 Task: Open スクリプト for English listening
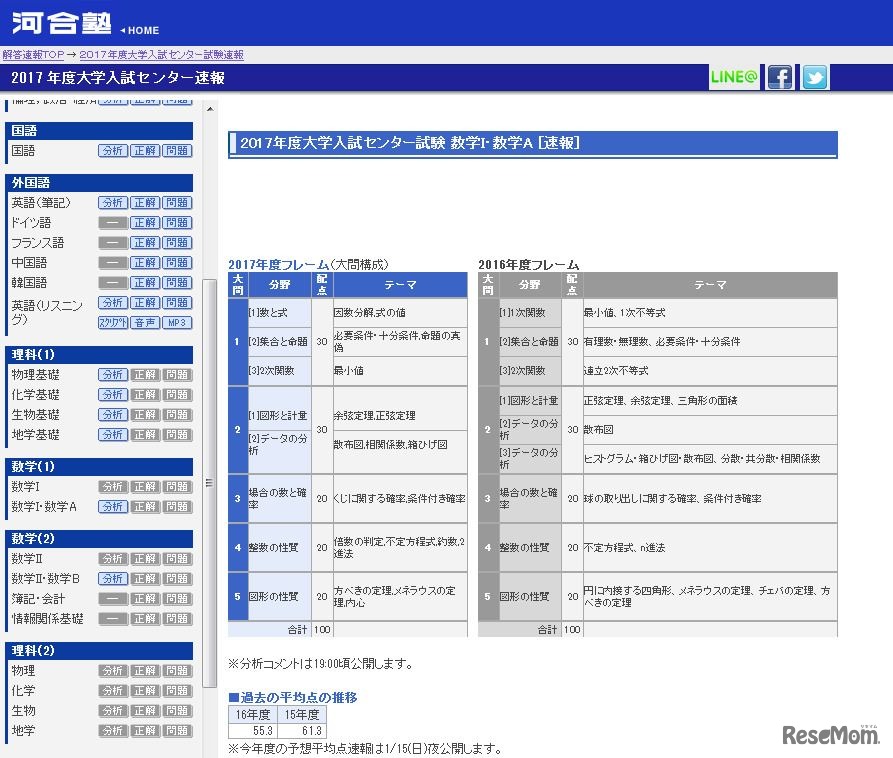coord(112,323)
